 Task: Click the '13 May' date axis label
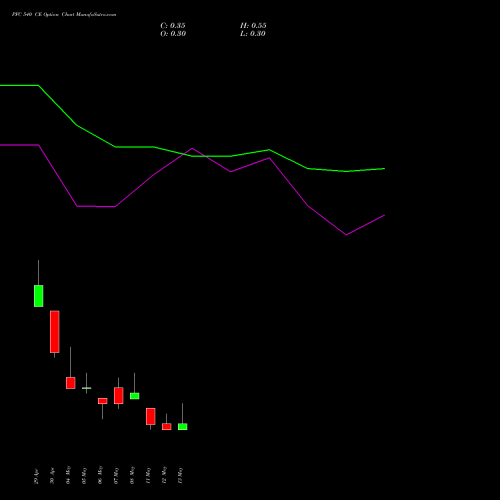[180, 475]
